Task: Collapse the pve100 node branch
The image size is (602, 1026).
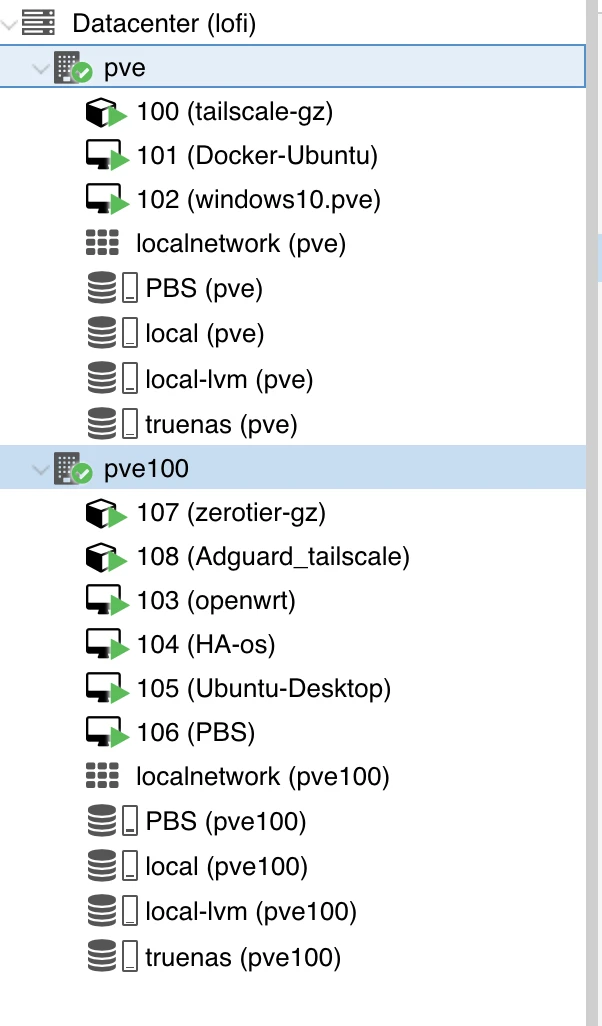Action: coord(40,469)
